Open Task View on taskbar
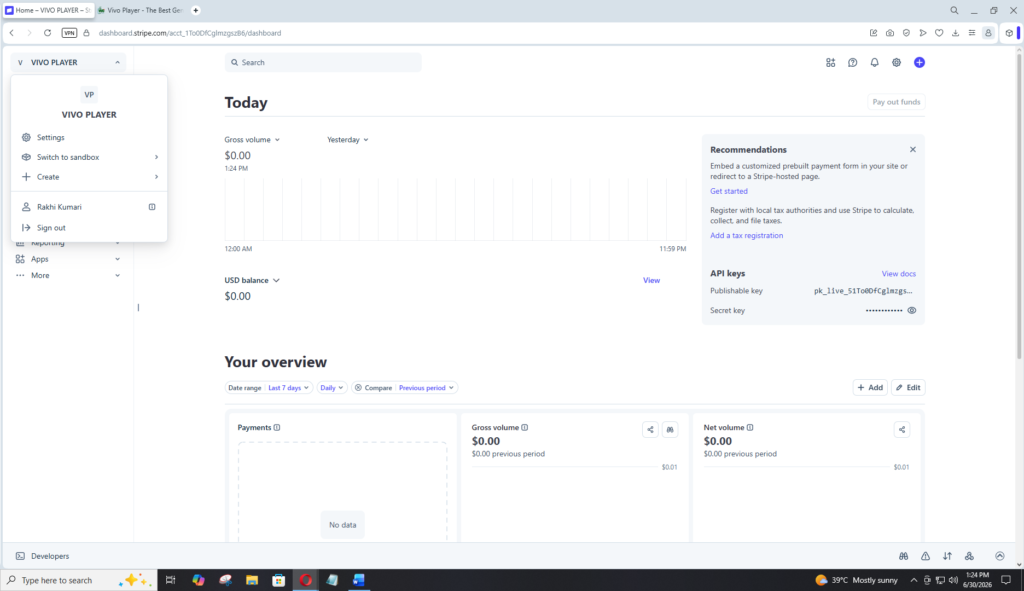The height and width of the screenshot is (591, 1024). tap(170, 580)
